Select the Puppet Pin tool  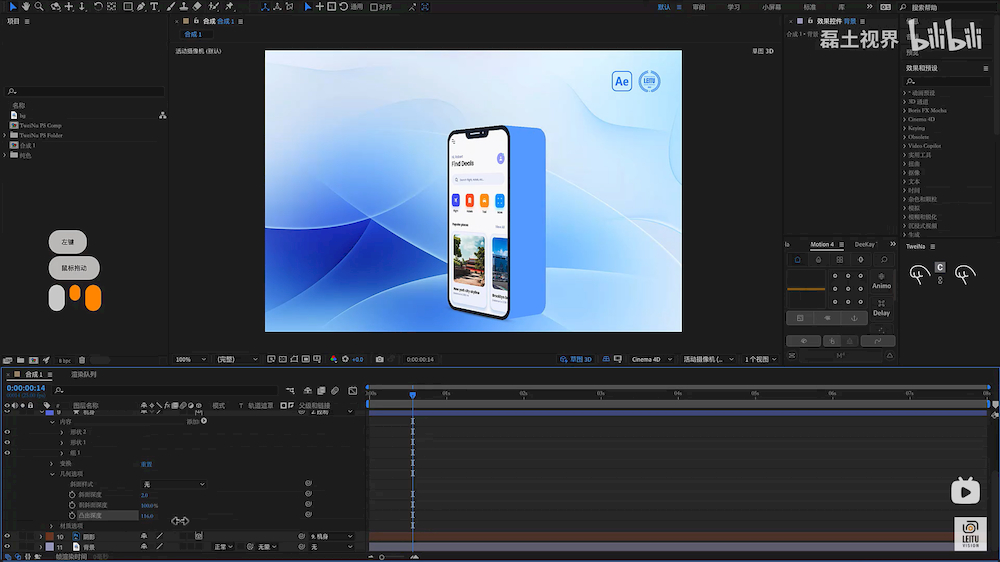point(230,6)
